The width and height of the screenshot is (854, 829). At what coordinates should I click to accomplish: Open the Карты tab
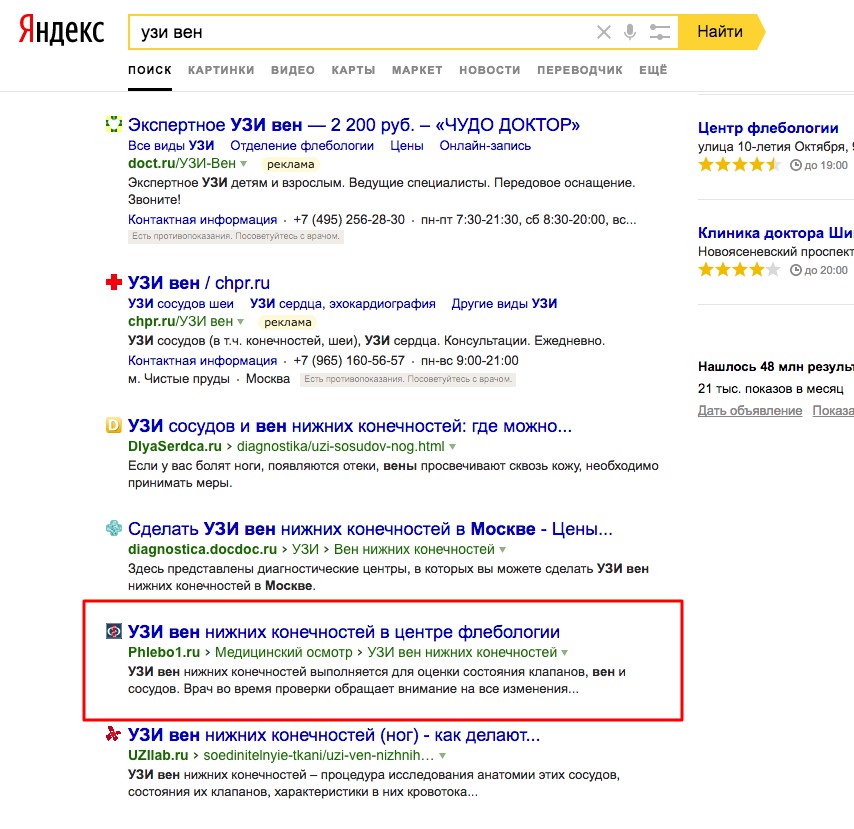pos(353,70)
